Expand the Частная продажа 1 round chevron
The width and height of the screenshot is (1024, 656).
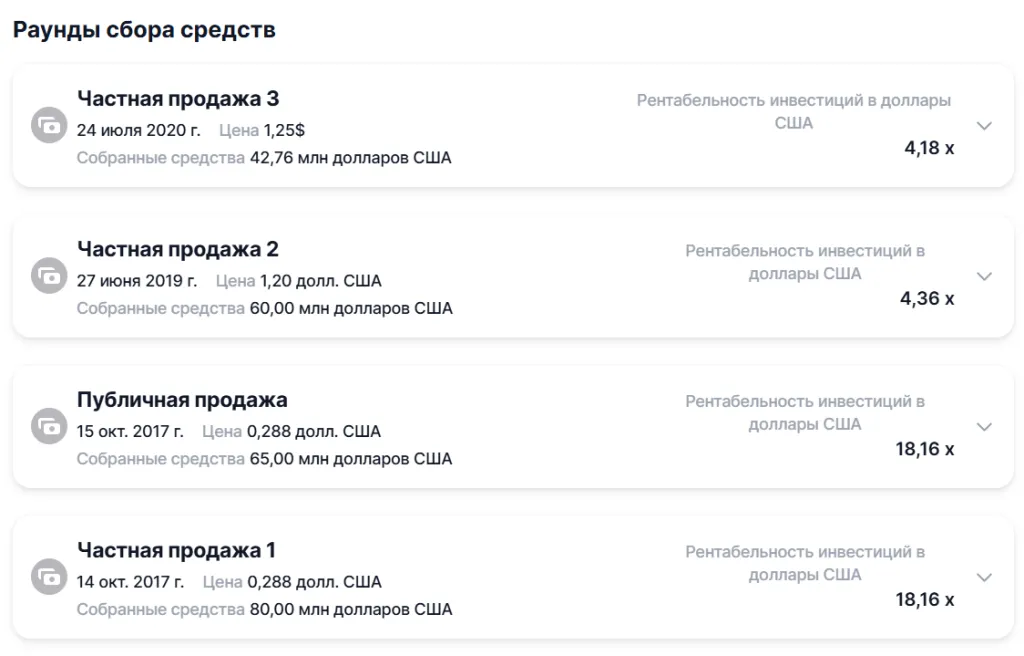984,578
